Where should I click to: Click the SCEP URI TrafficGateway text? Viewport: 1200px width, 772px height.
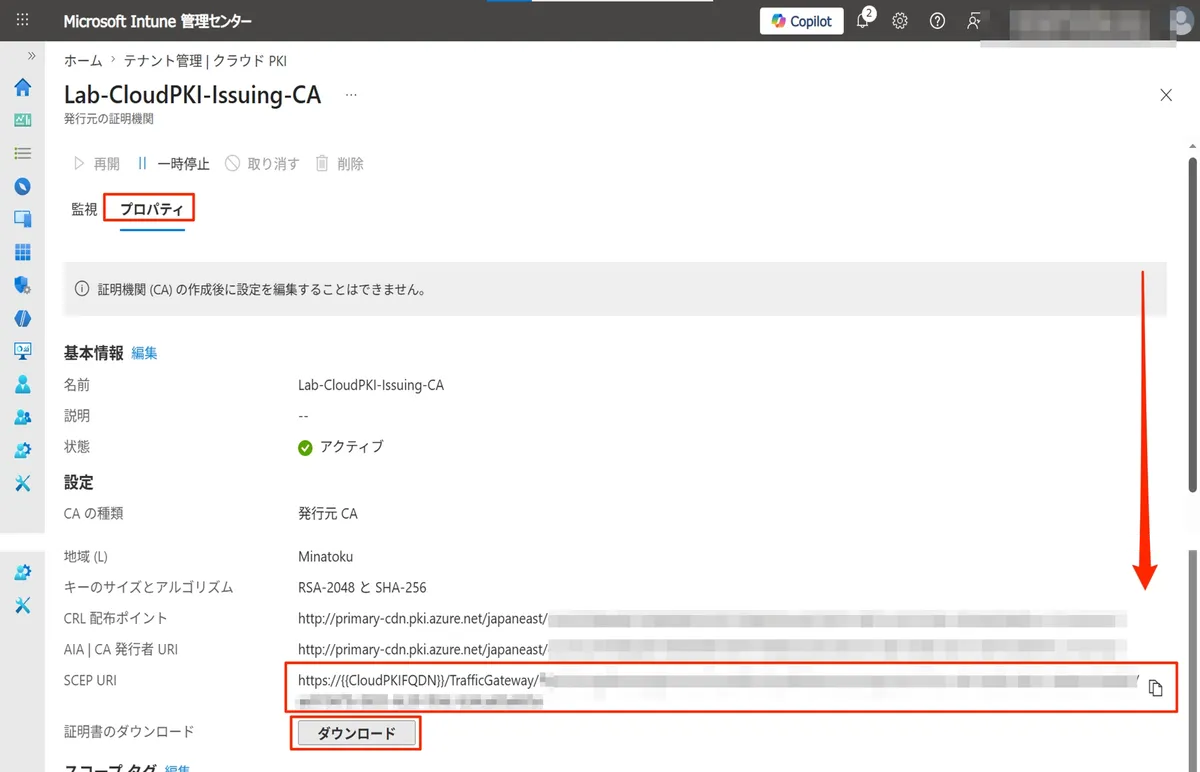pos(418,680)
